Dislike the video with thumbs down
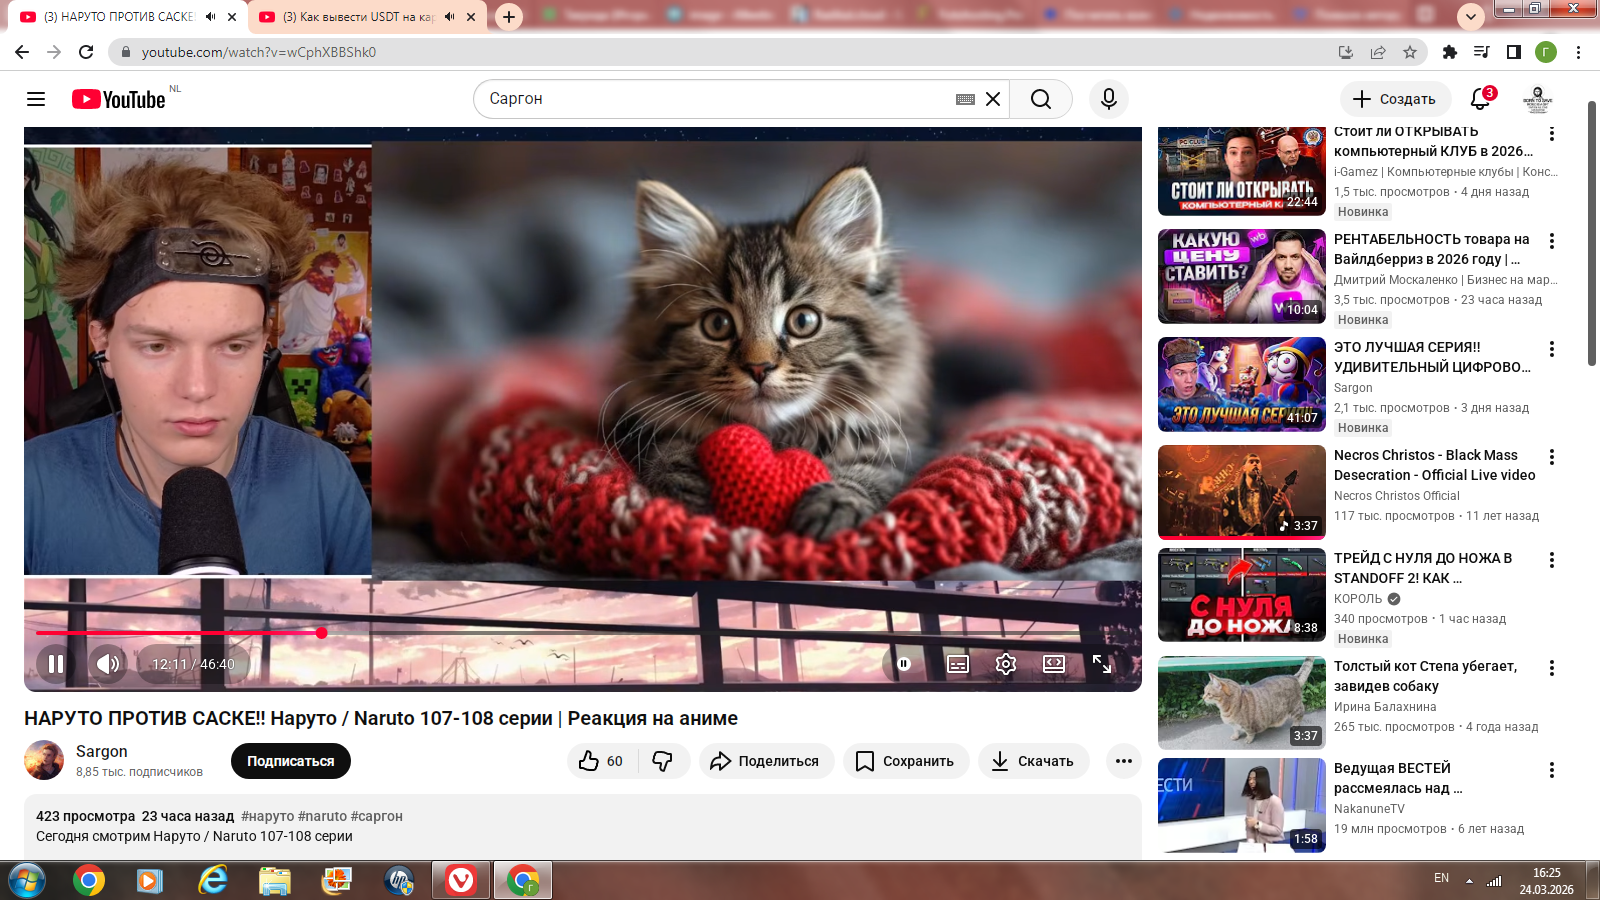This screenshot has width=1600, height=900. 663,761
